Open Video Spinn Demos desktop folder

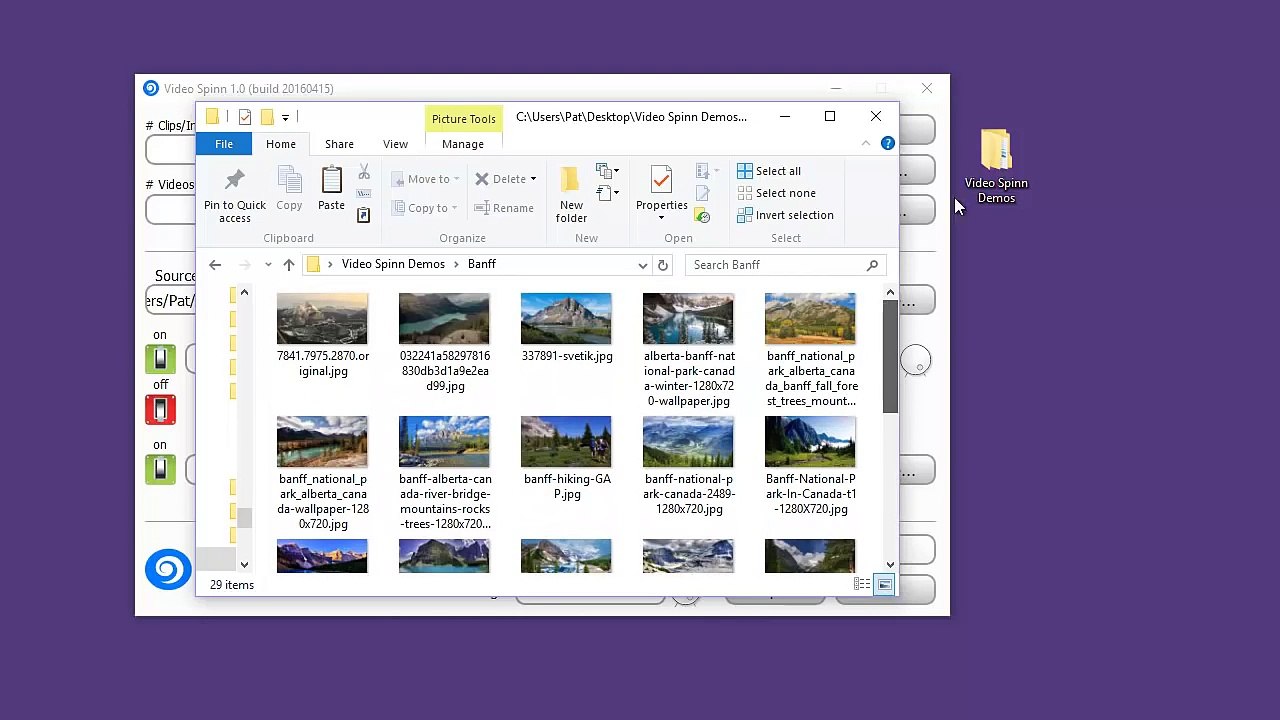click(996, 166)
